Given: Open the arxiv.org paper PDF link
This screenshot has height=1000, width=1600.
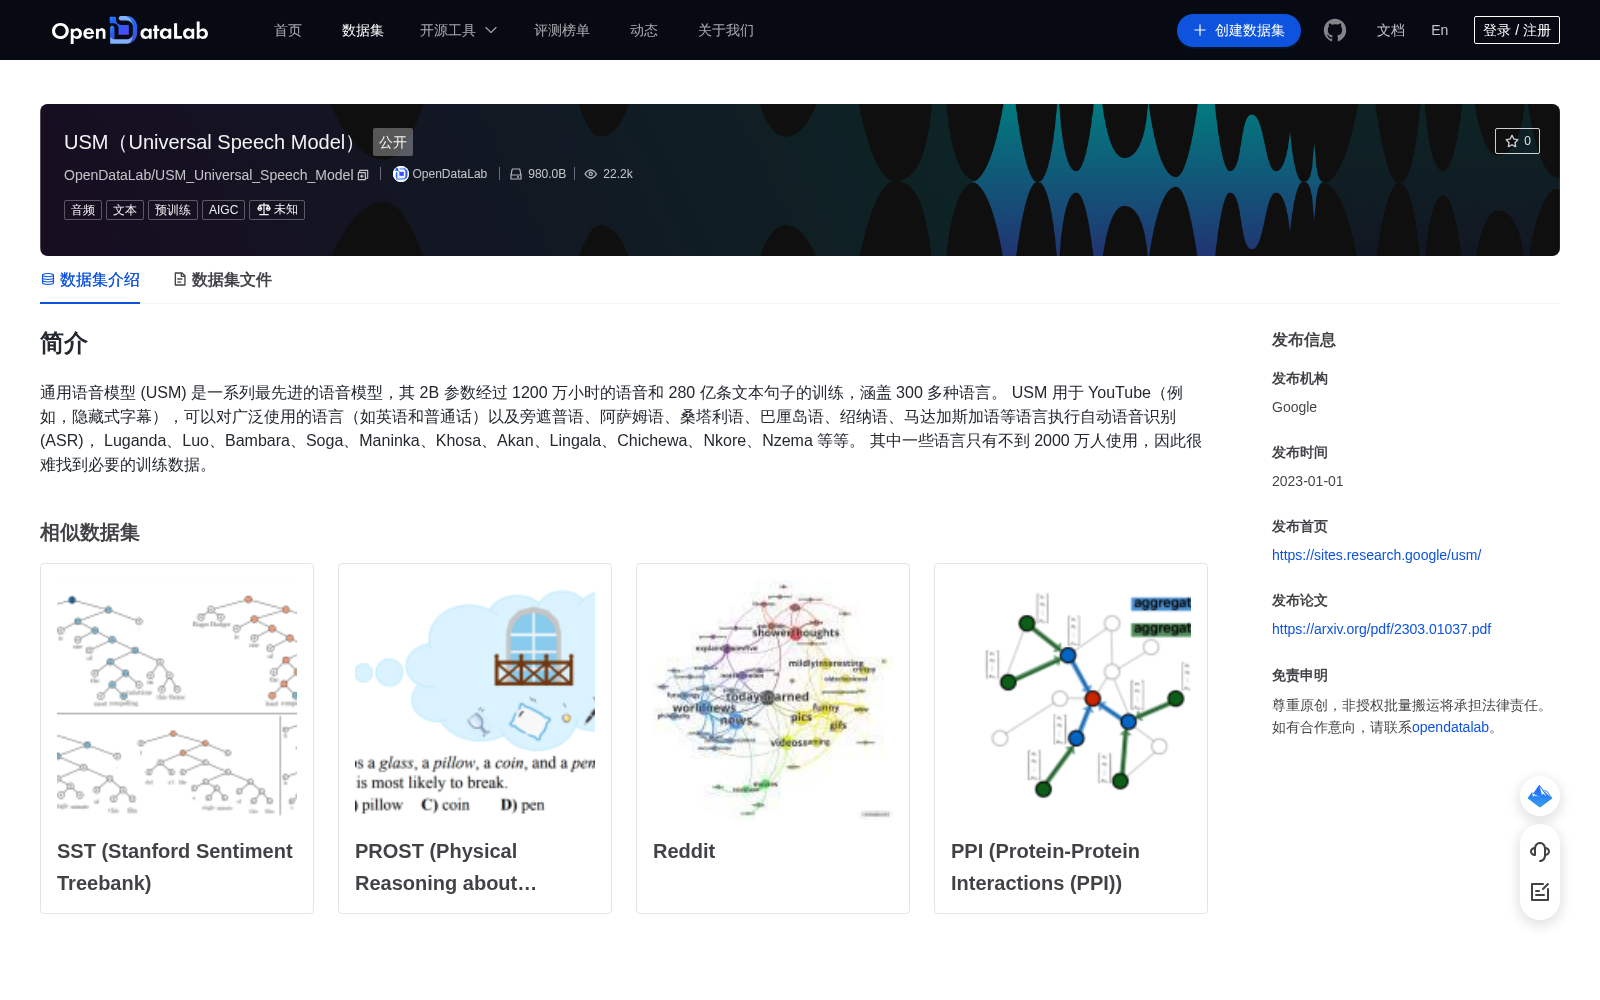Looking at the screenshot, I should (1381, 629).
